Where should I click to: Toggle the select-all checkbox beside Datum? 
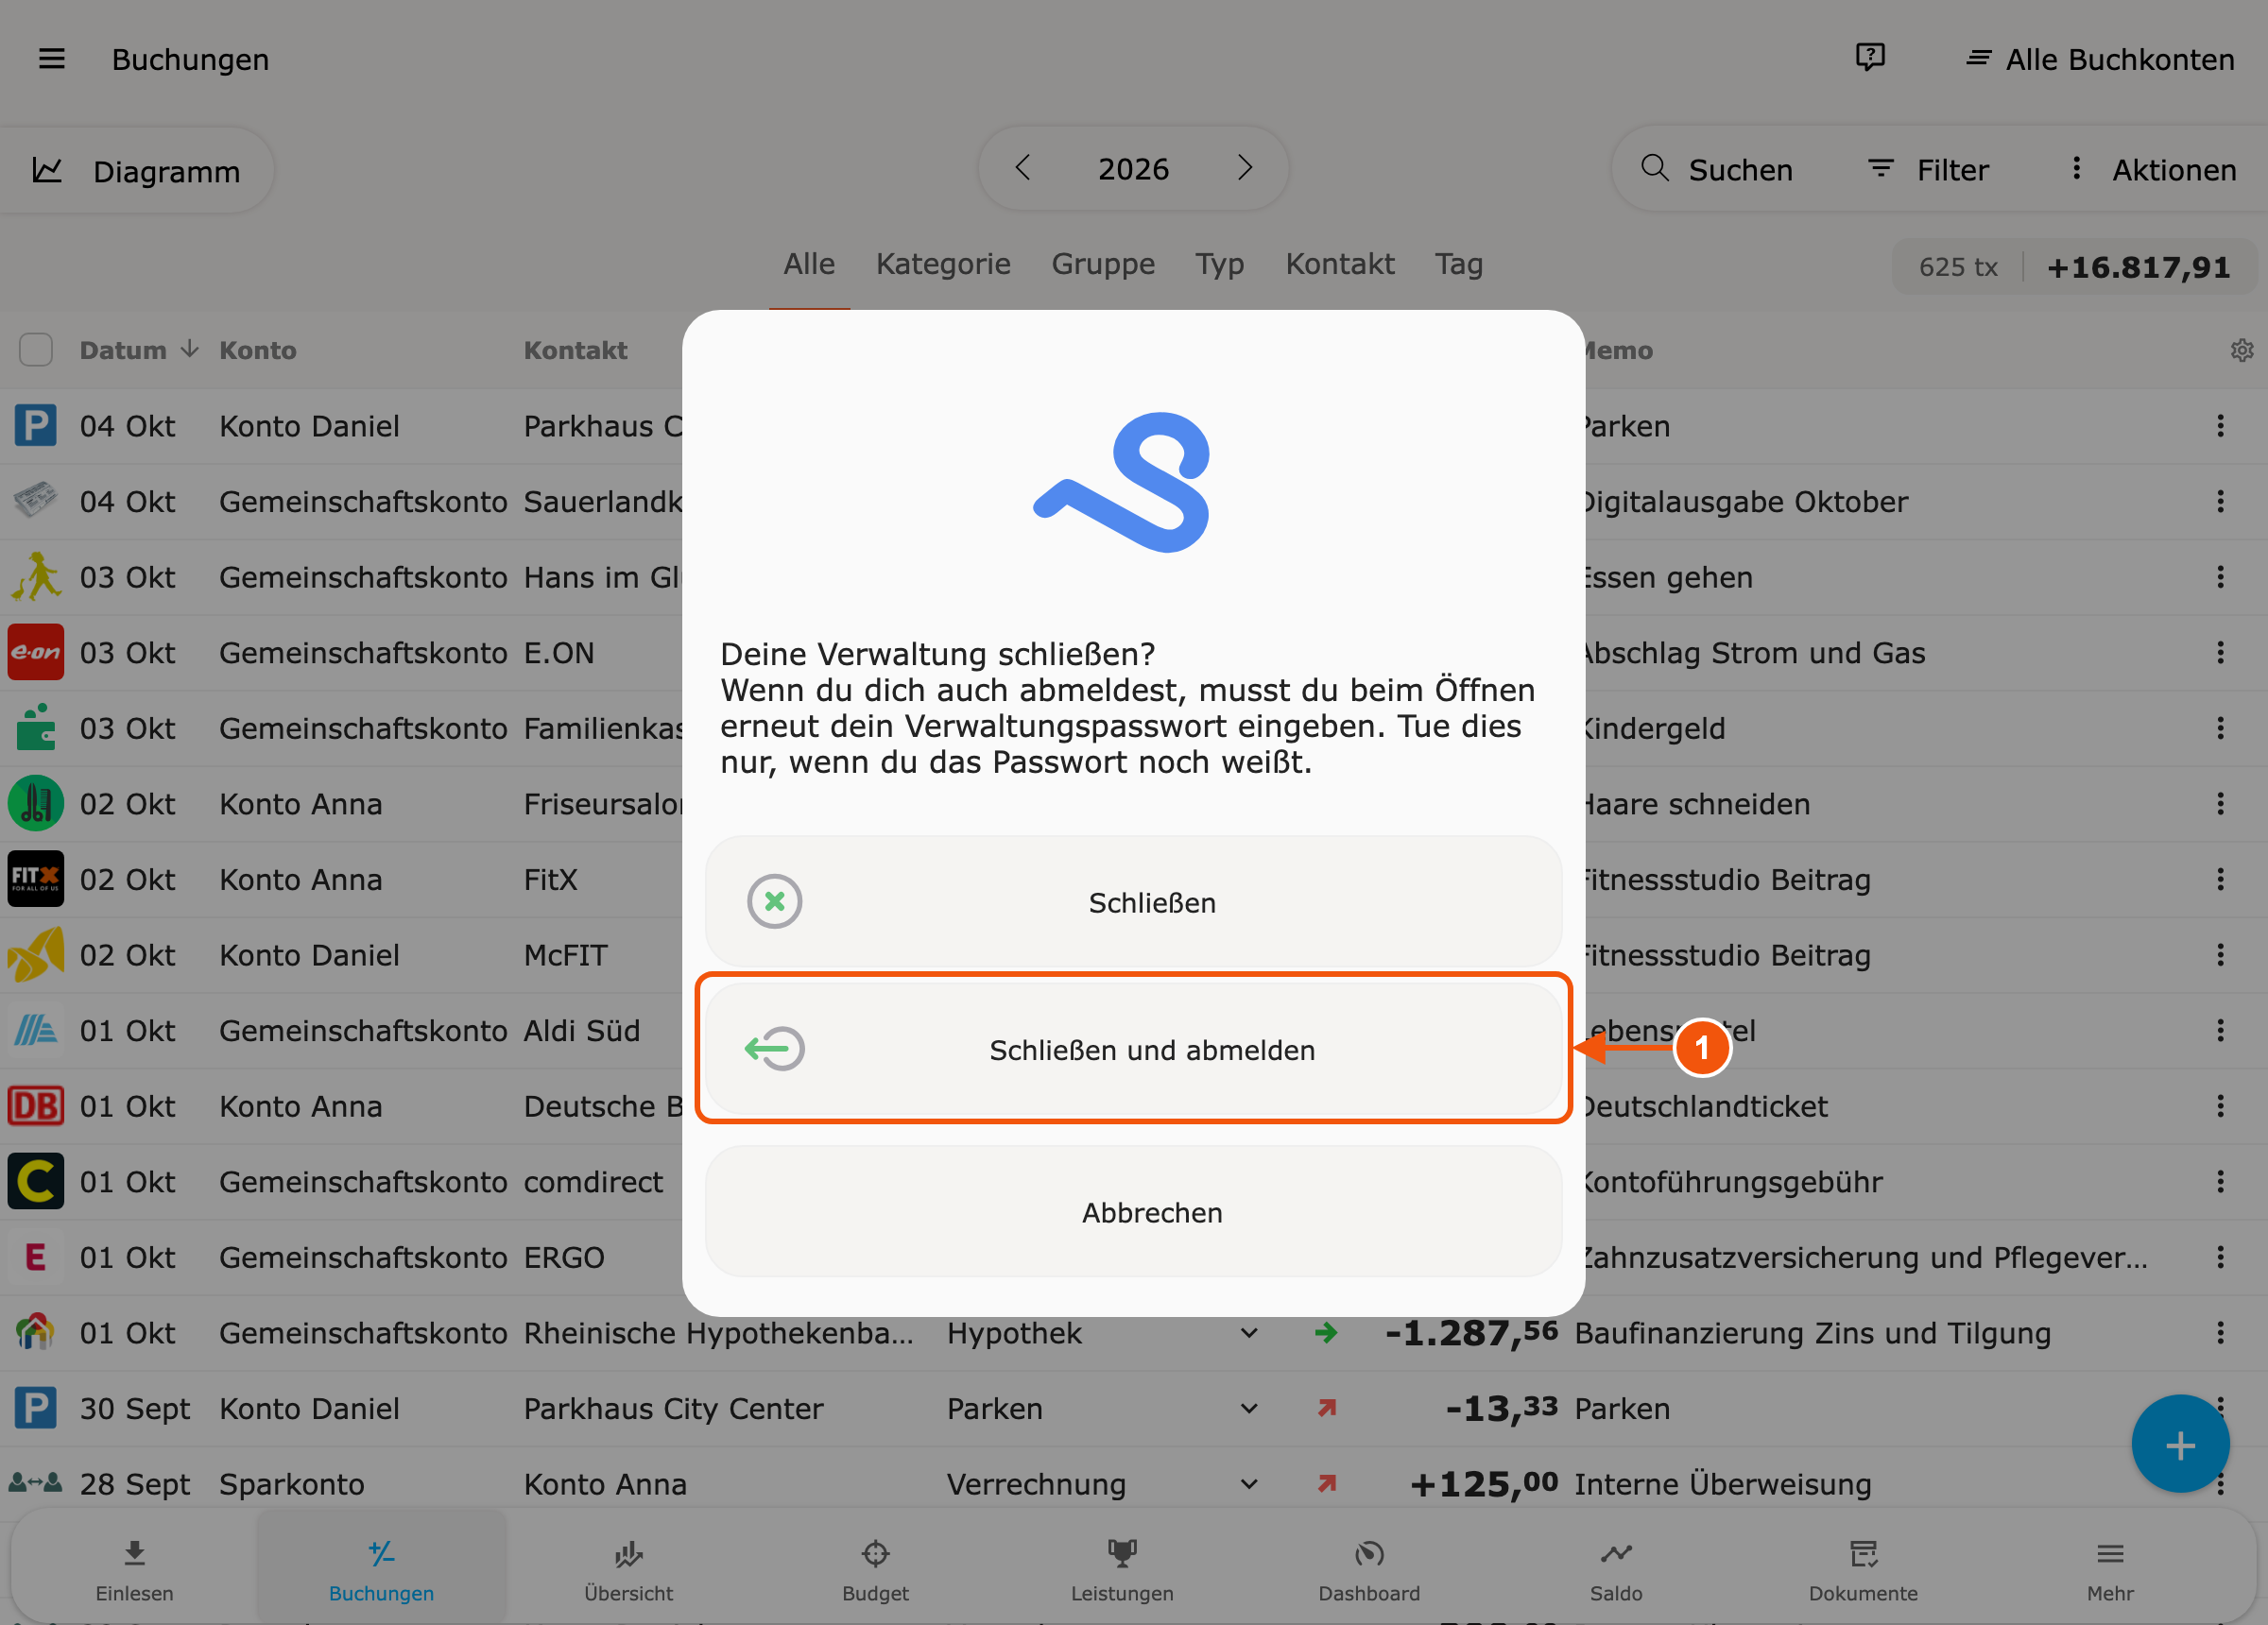pos(36,350)
